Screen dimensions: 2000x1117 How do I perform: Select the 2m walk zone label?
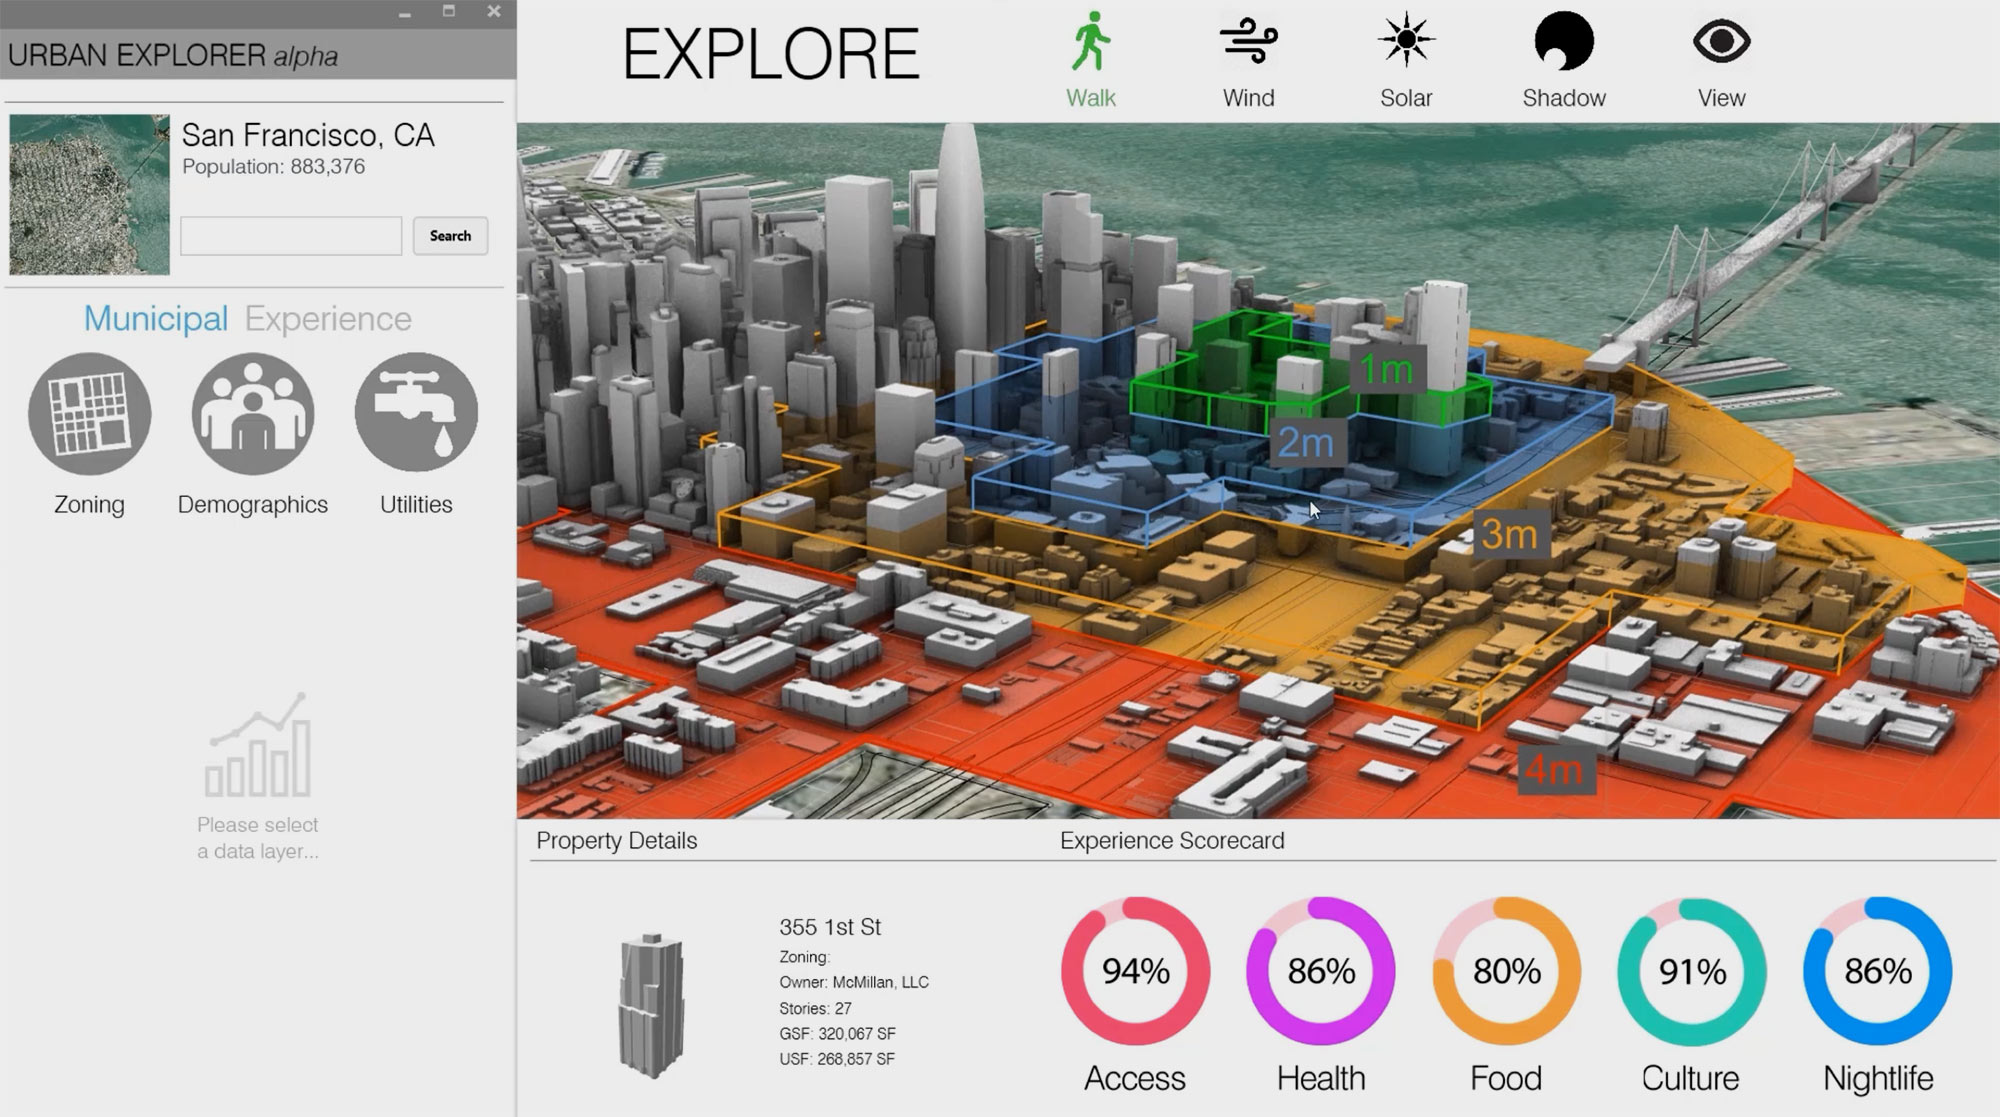click(1306, 443)
